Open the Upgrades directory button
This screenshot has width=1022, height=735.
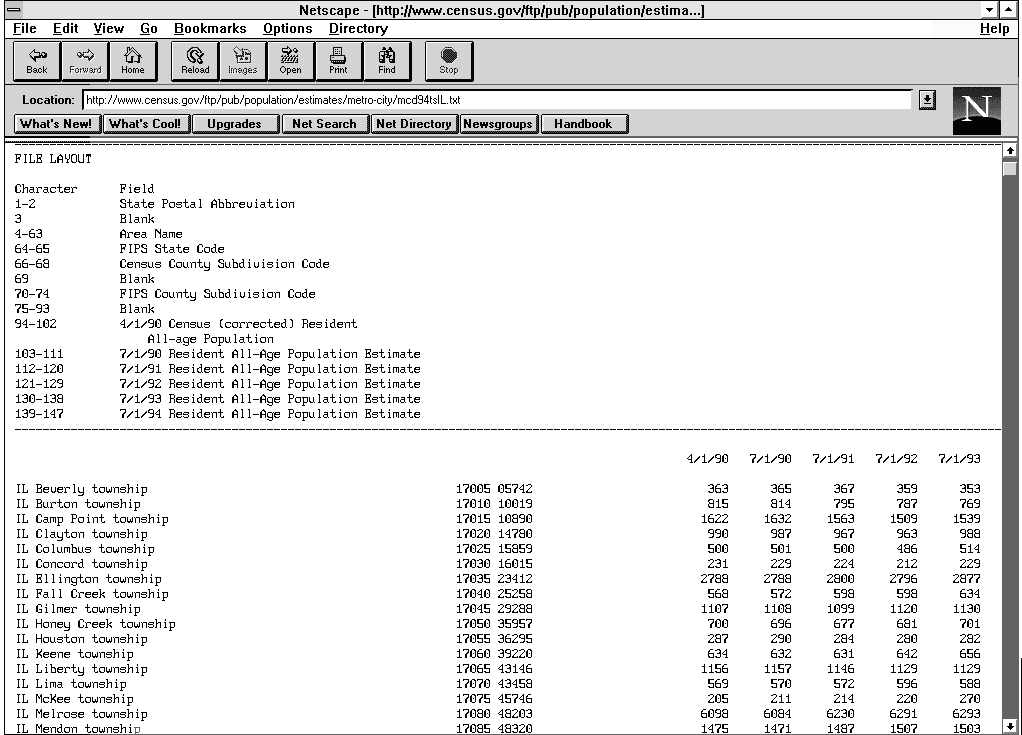coord(235,124)
